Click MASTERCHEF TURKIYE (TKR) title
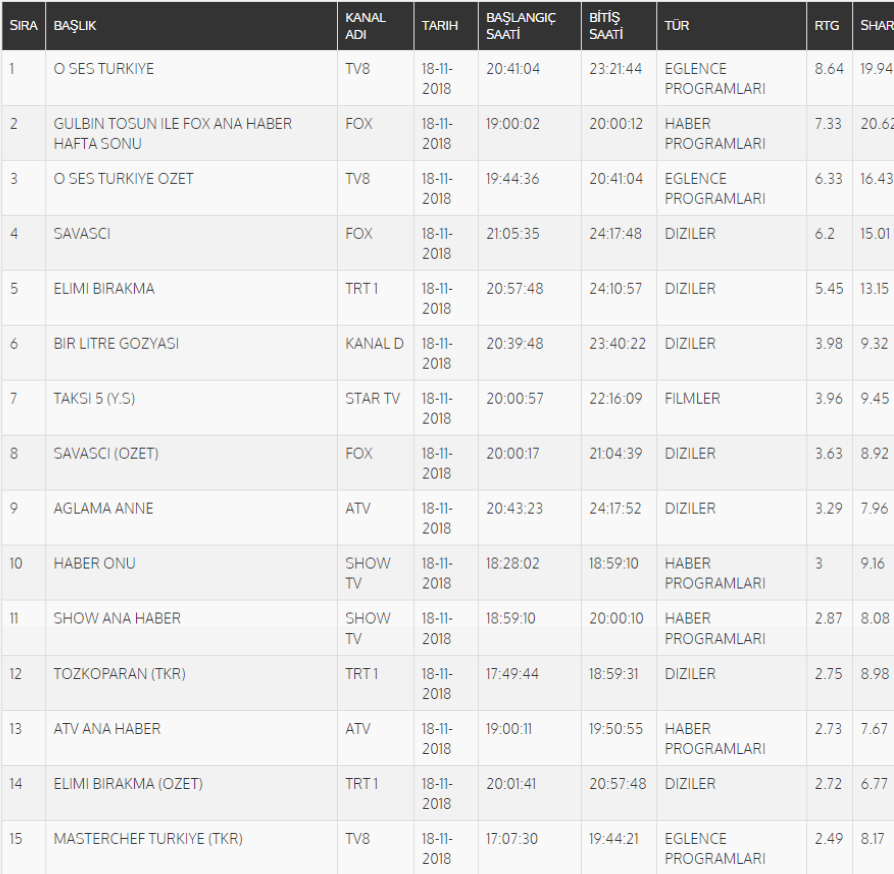 click(148, 839)
